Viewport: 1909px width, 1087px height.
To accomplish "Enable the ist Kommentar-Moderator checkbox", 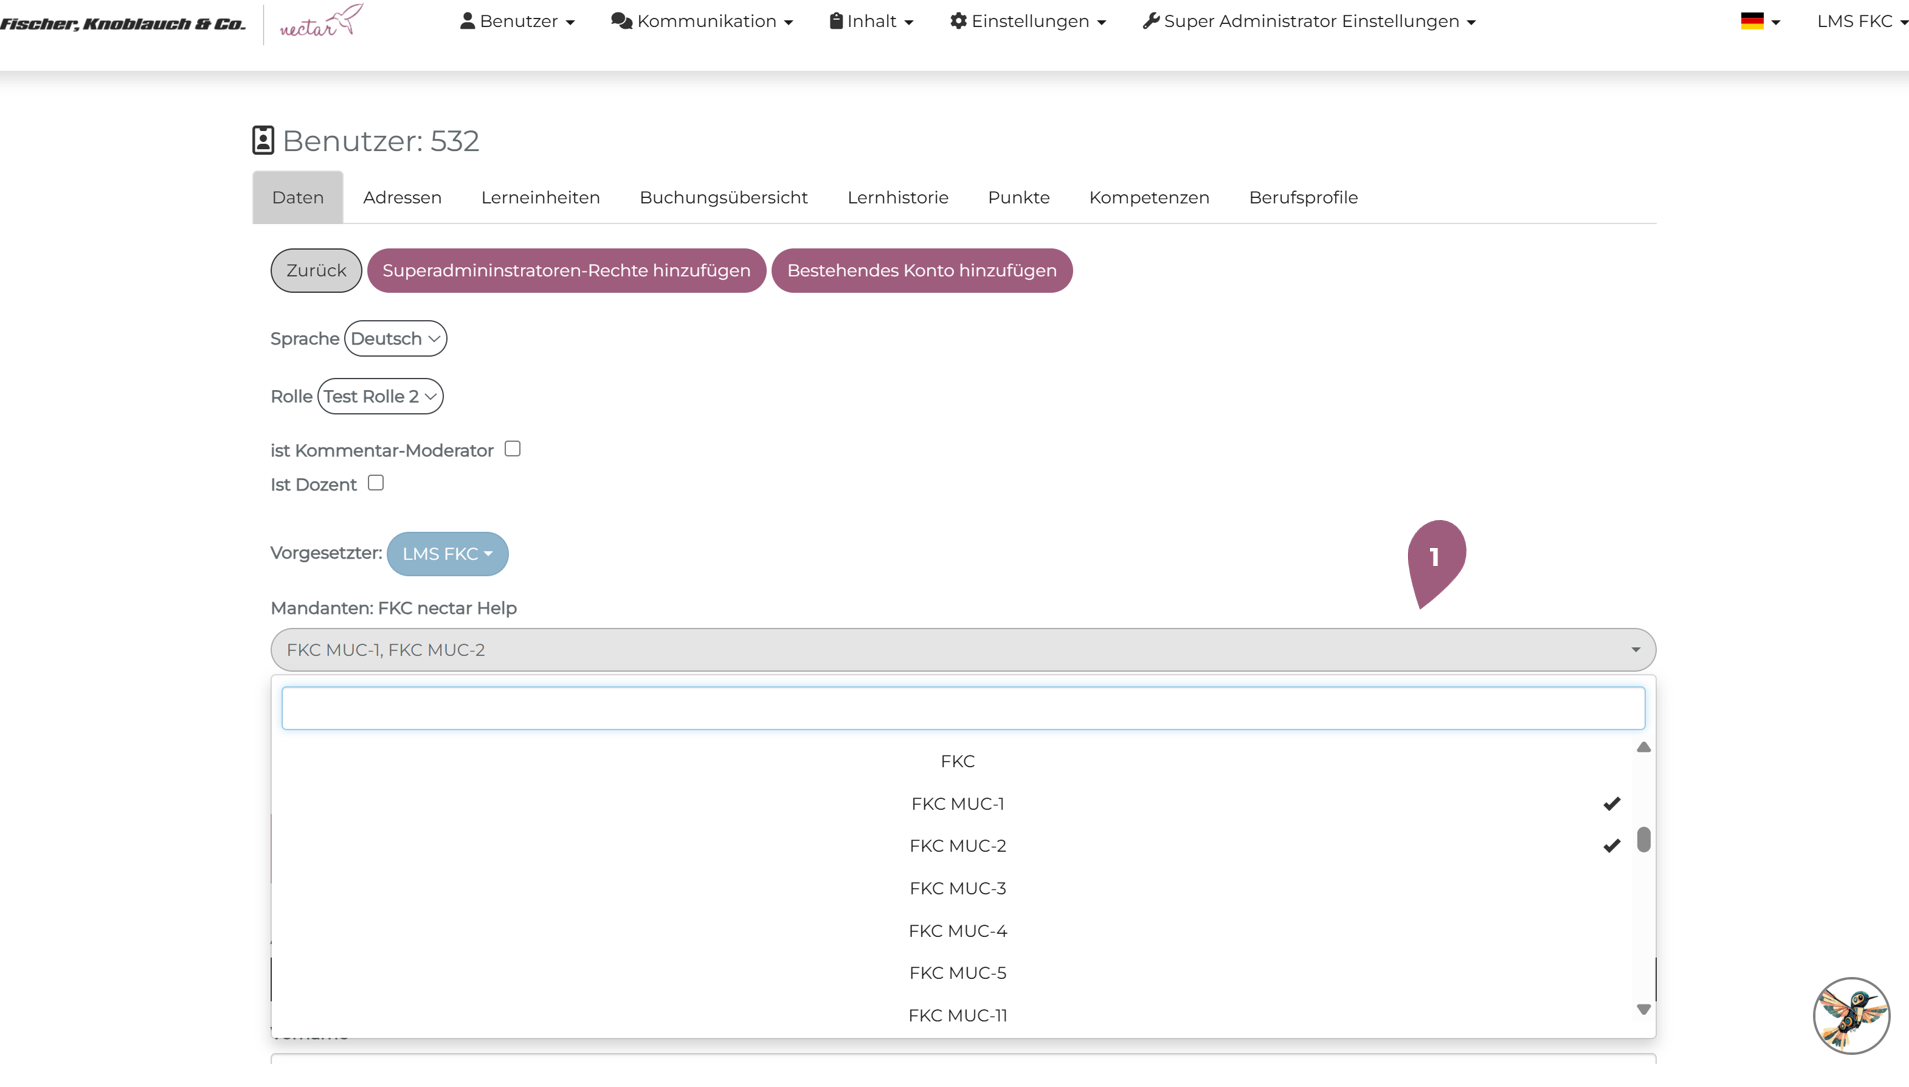I will tap(513, 449).
